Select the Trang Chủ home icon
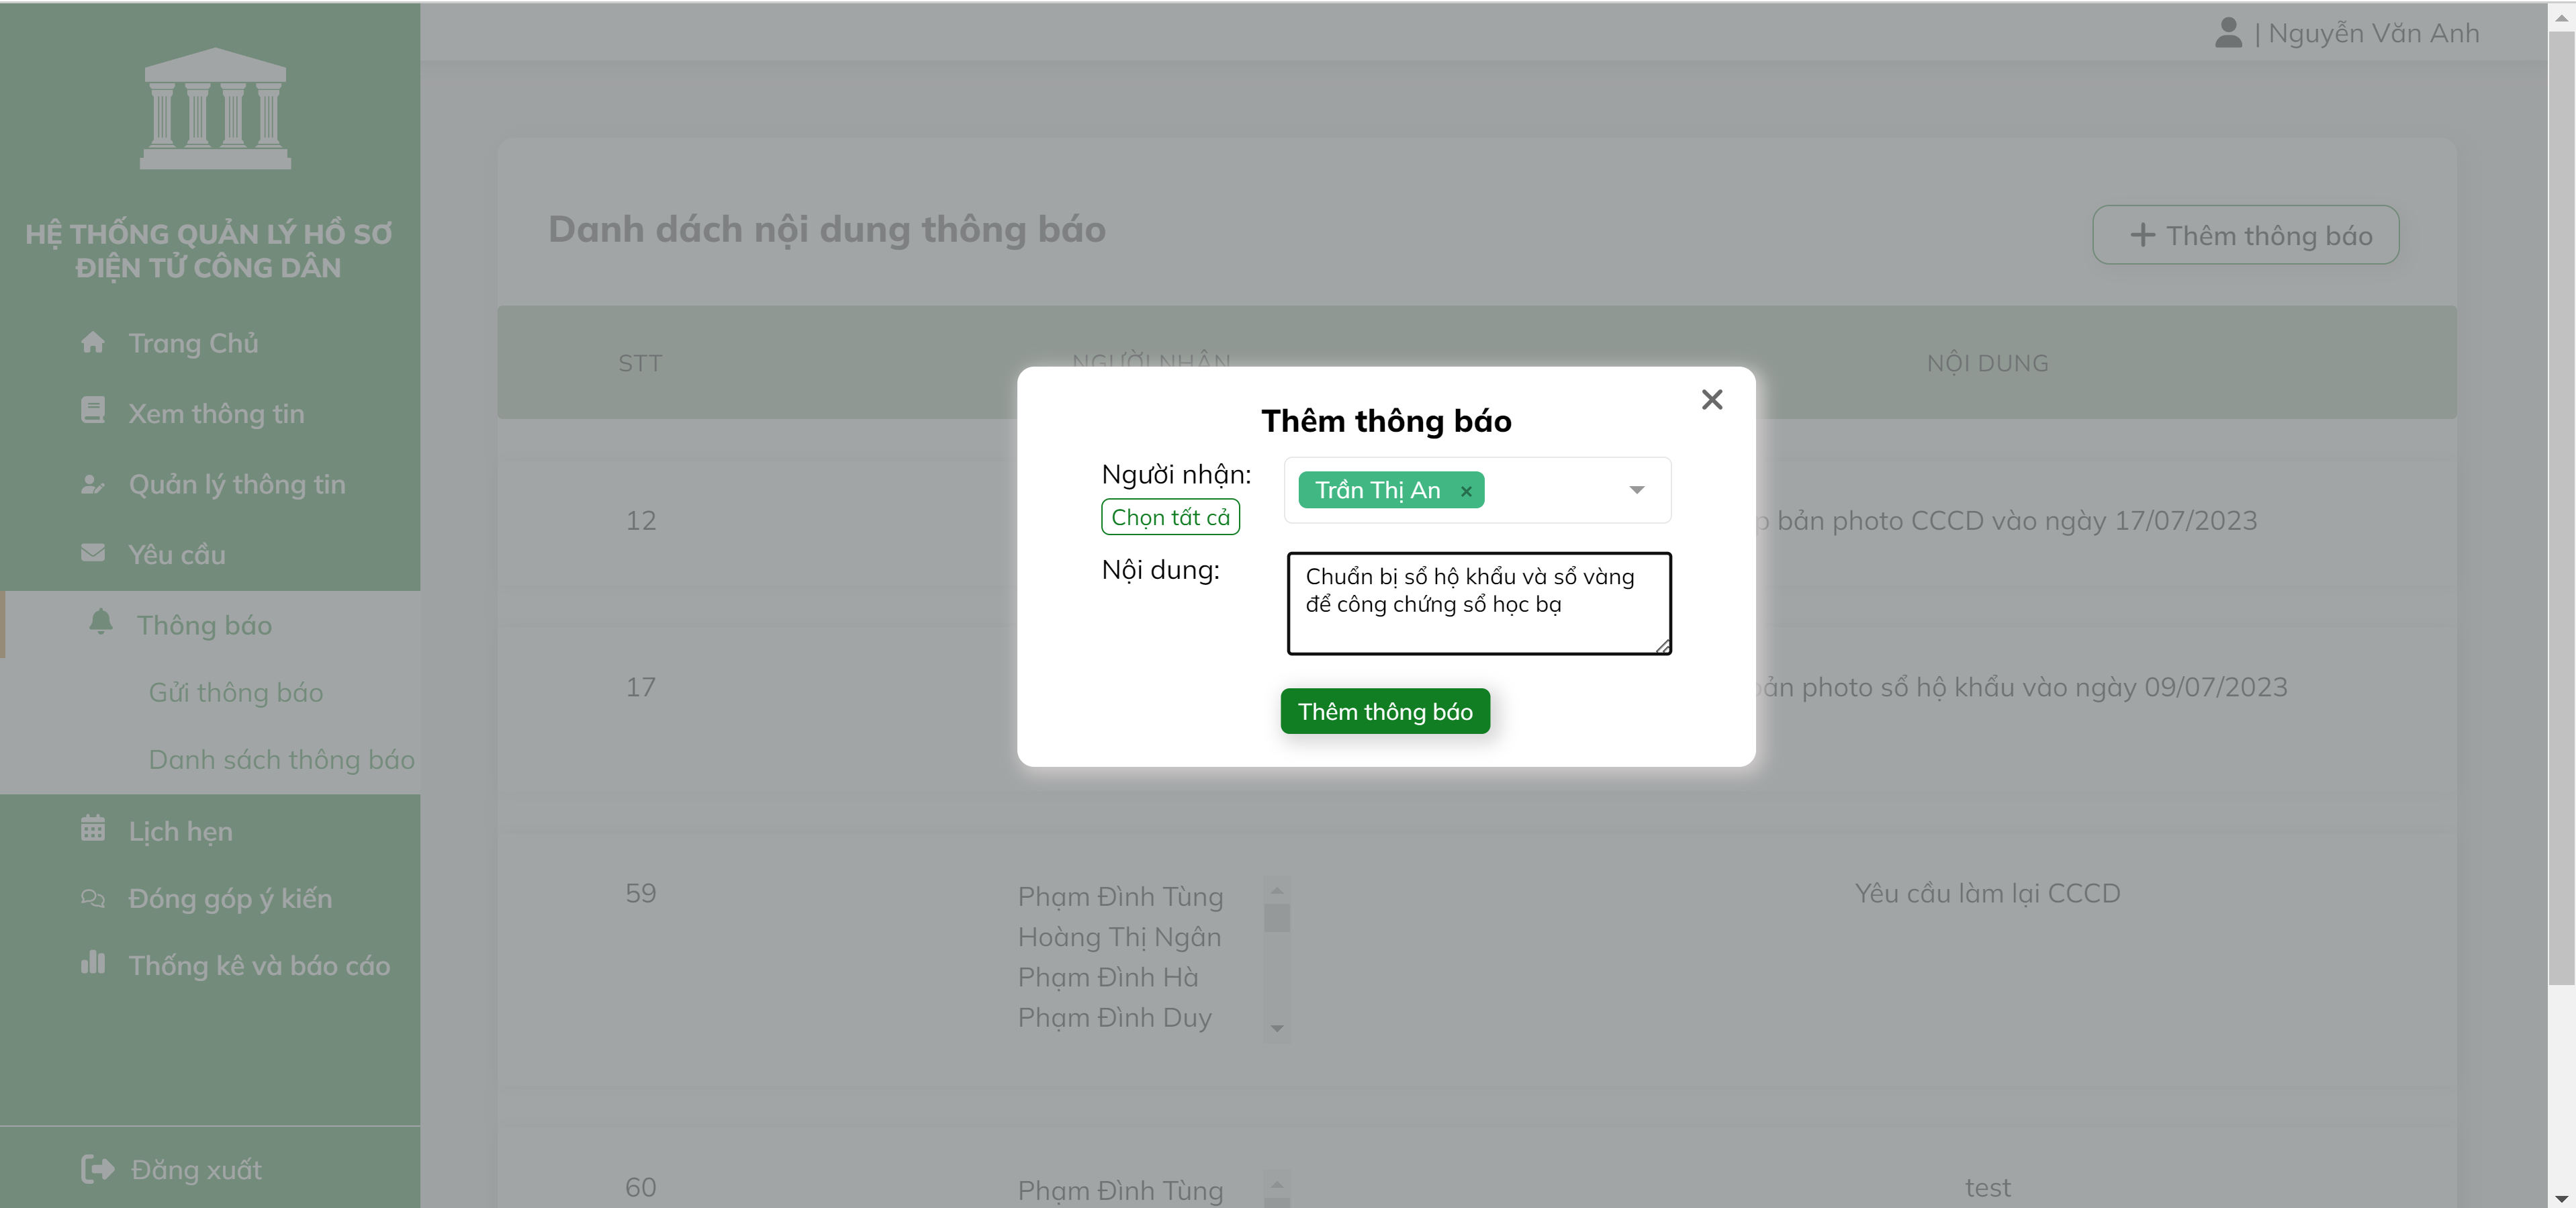This screenshot has height=1208, width=2576. click(x=93, y=342)
